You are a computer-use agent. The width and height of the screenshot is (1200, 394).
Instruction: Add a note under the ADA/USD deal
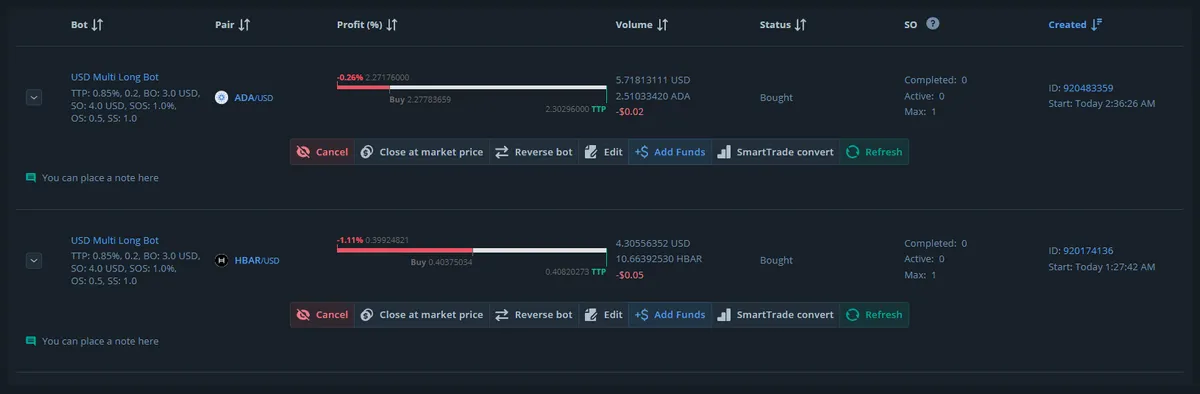click(x=100, y=178)
